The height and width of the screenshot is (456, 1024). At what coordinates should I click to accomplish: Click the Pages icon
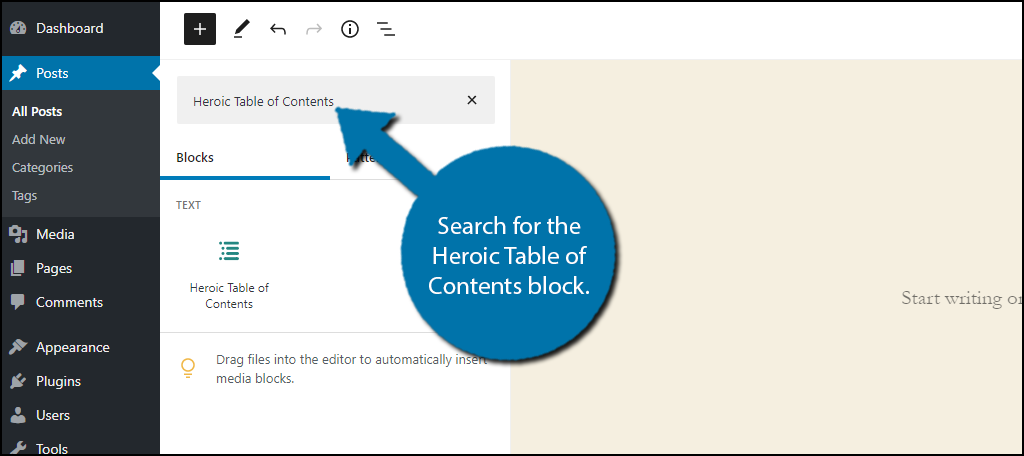(18, 268)
